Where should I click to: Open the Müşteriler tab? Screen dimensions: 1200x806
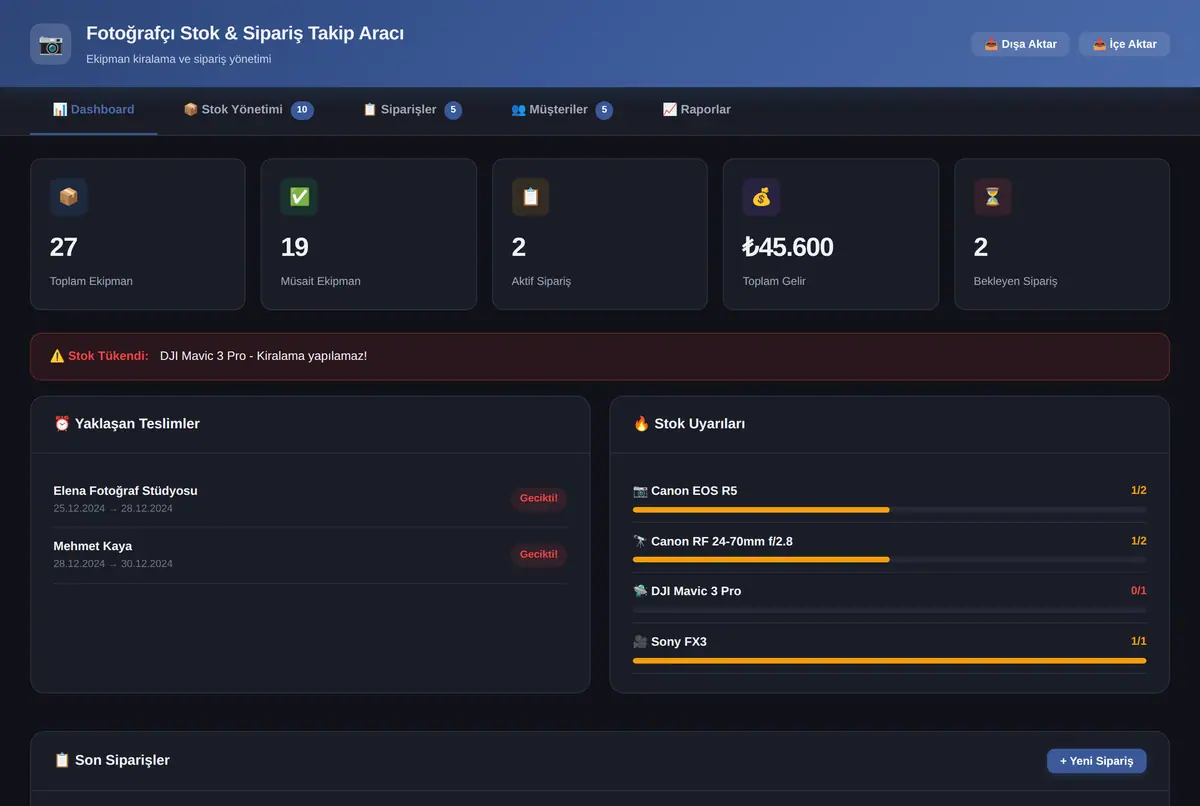tap(562, 109)
